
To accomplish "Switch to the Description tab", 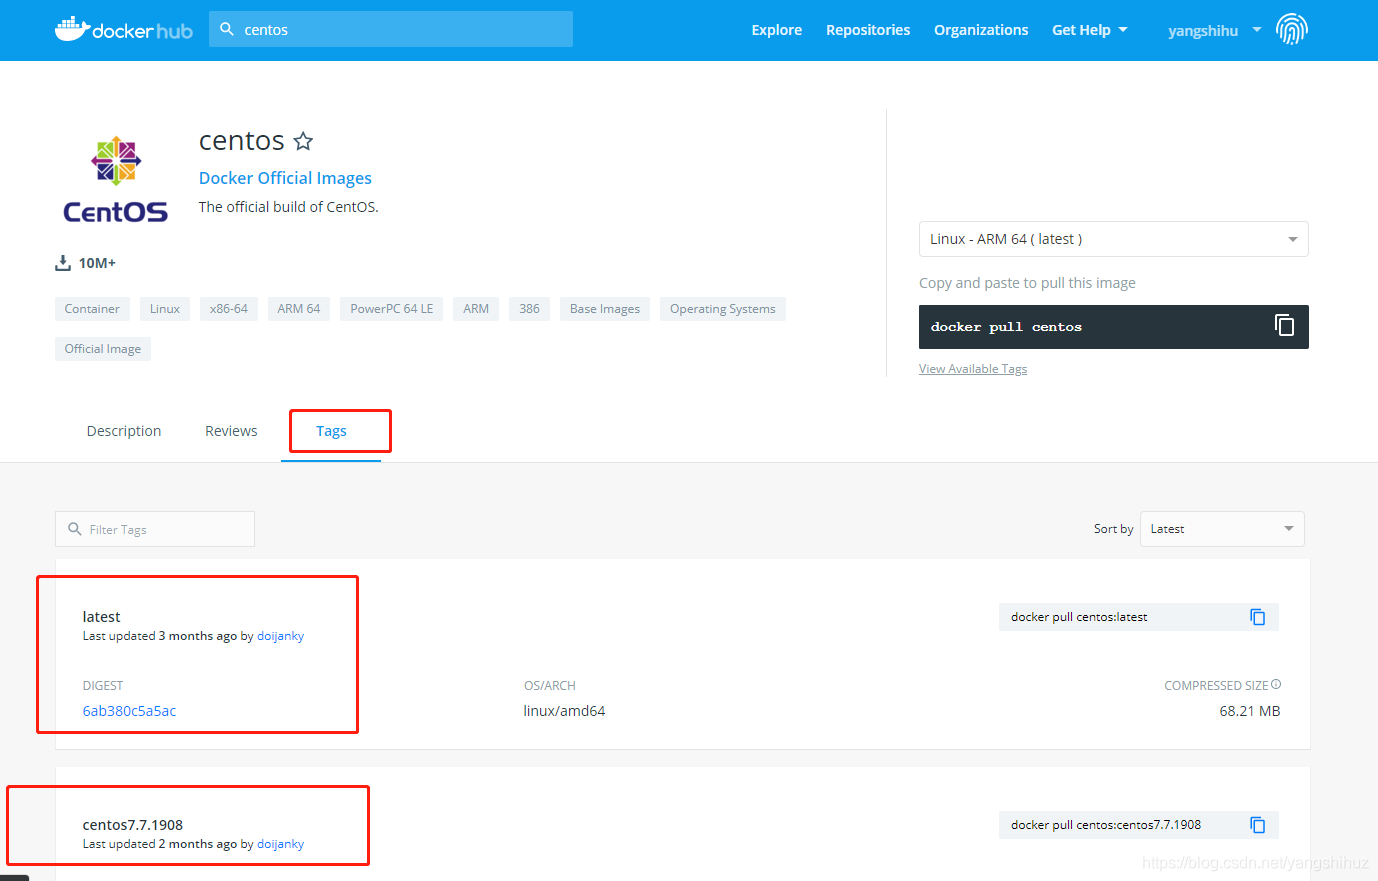I will click(124, 431).
